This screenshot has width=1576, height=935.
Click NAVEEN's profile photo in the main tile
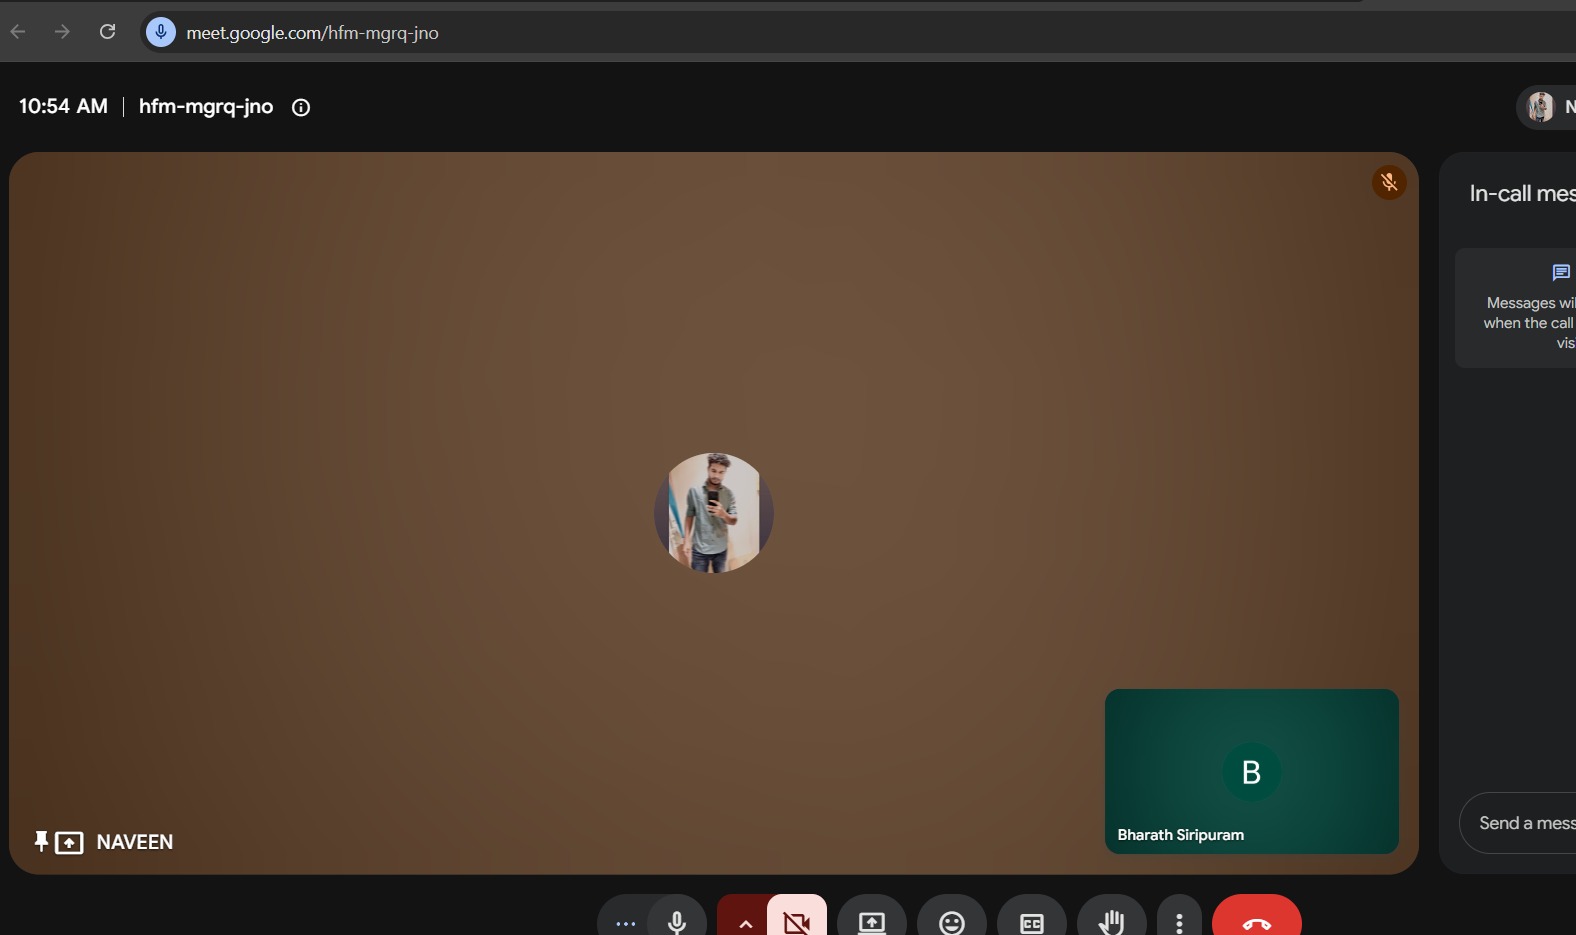point(714,513)
